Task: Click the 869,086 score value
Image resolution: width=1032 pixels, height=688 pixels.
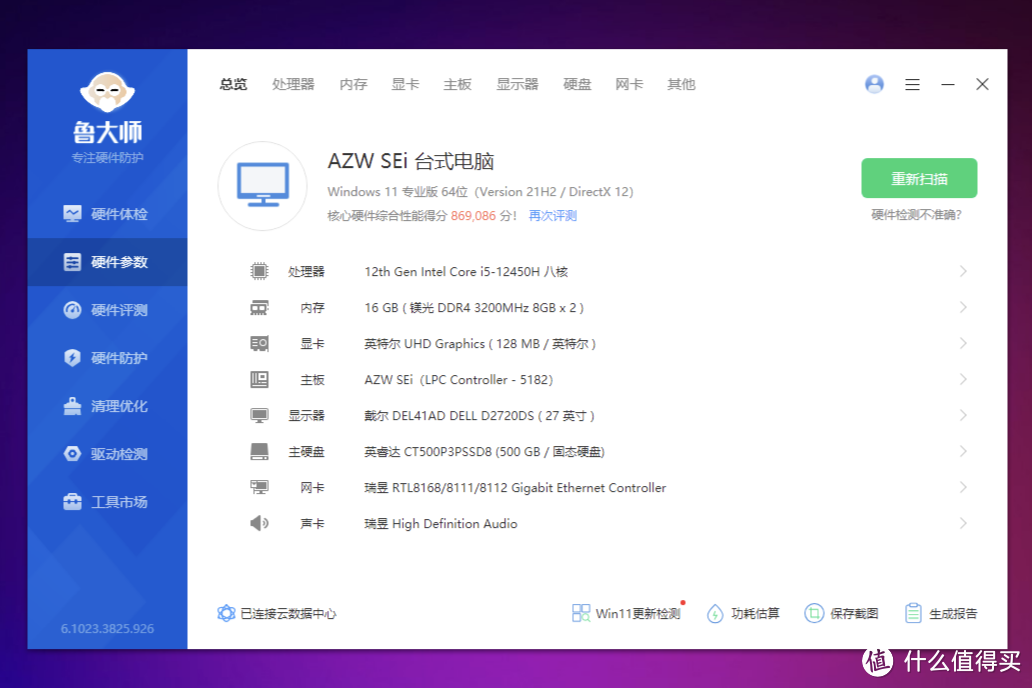Action: (473, 216)
